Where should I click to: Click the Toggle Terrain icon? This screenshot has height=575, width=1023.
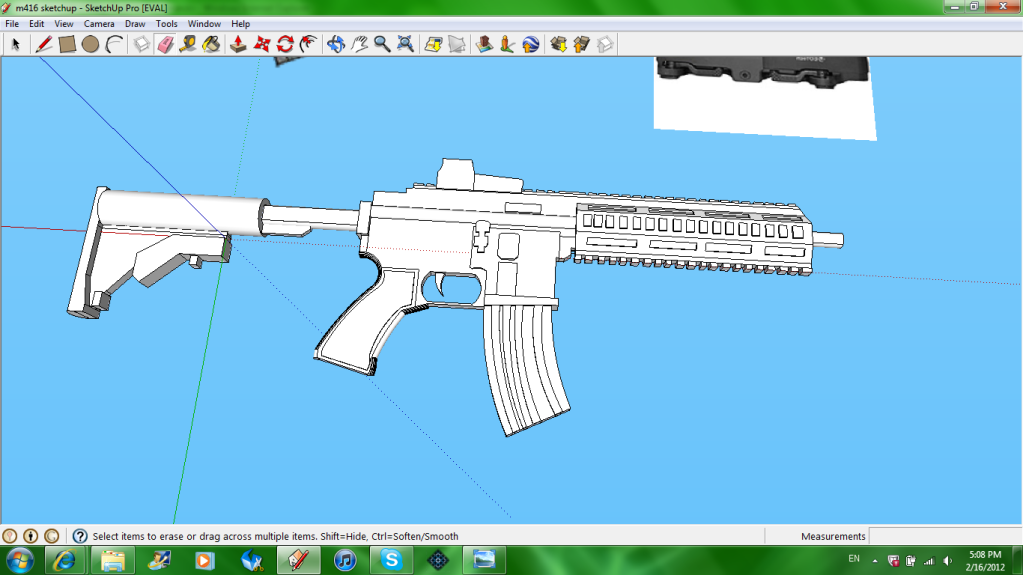pyautogui.click(x=457, y=44)
